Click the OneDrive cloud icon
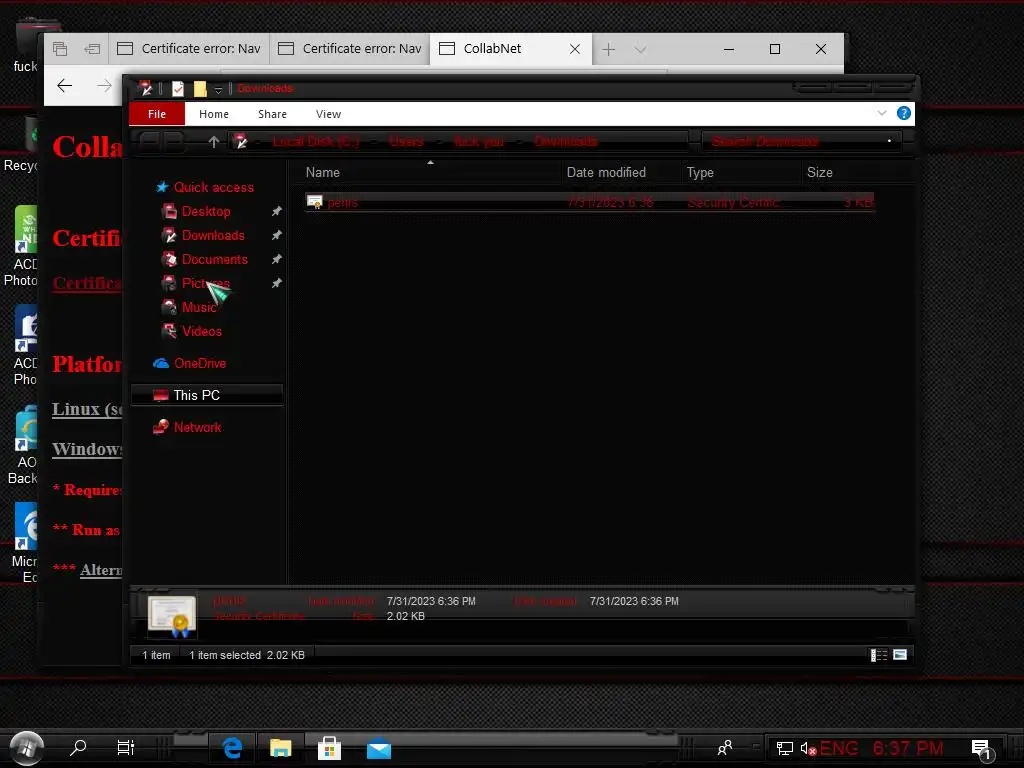Screen dimensions: 1024x768 (x=161, y=363)
